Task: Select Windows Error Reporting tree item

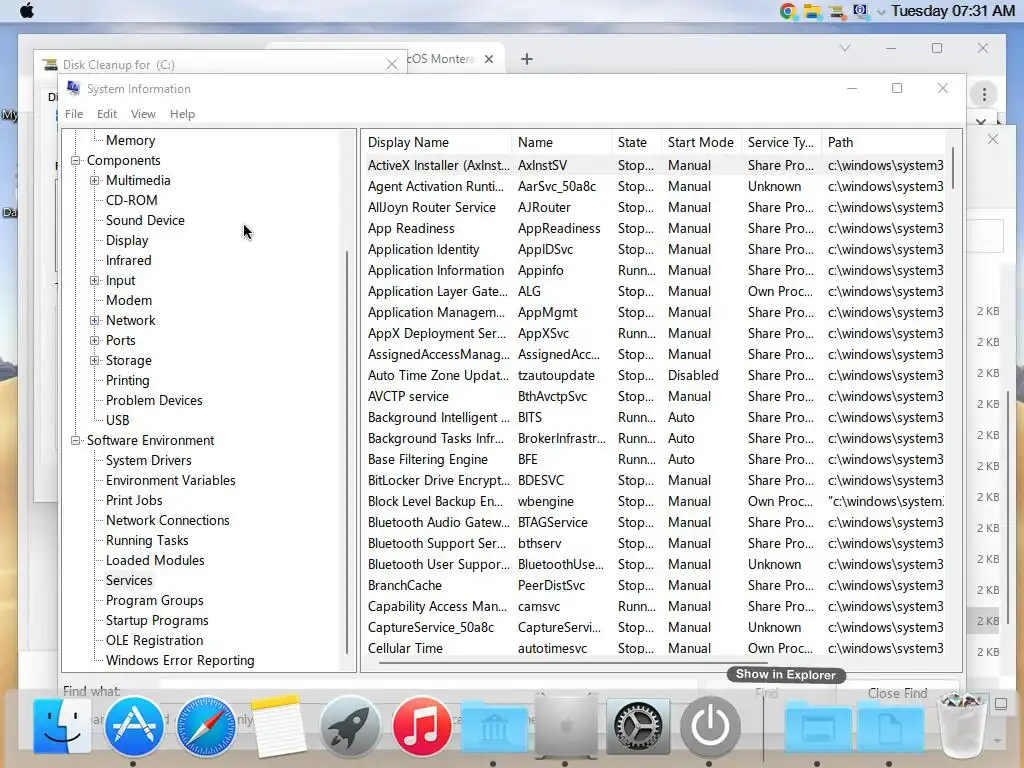Action: click(x=180, y=660)
